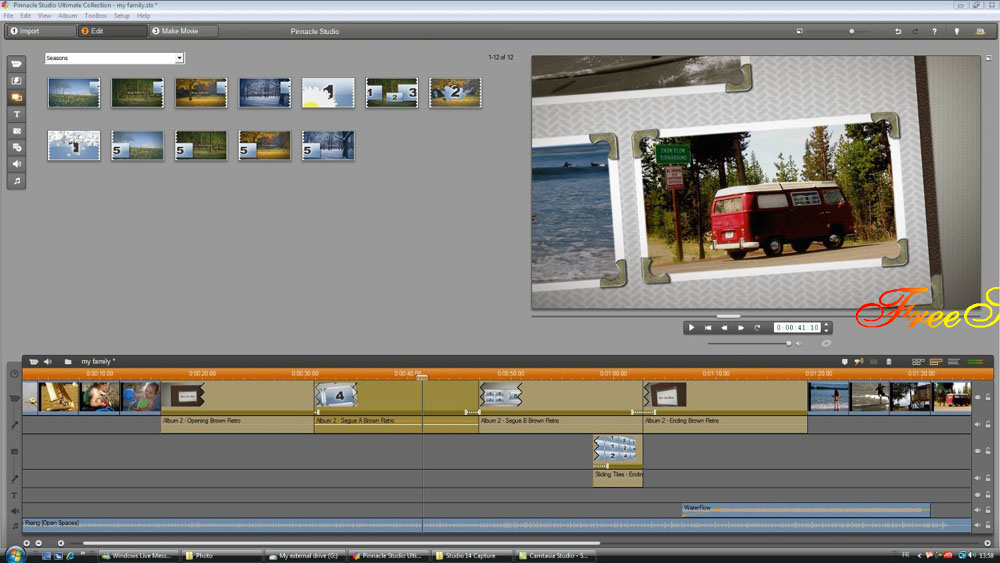Open the Setup menu
The height and width of the screenshot is (563, 1000).
pyautogui.click(x=122, y=15)
